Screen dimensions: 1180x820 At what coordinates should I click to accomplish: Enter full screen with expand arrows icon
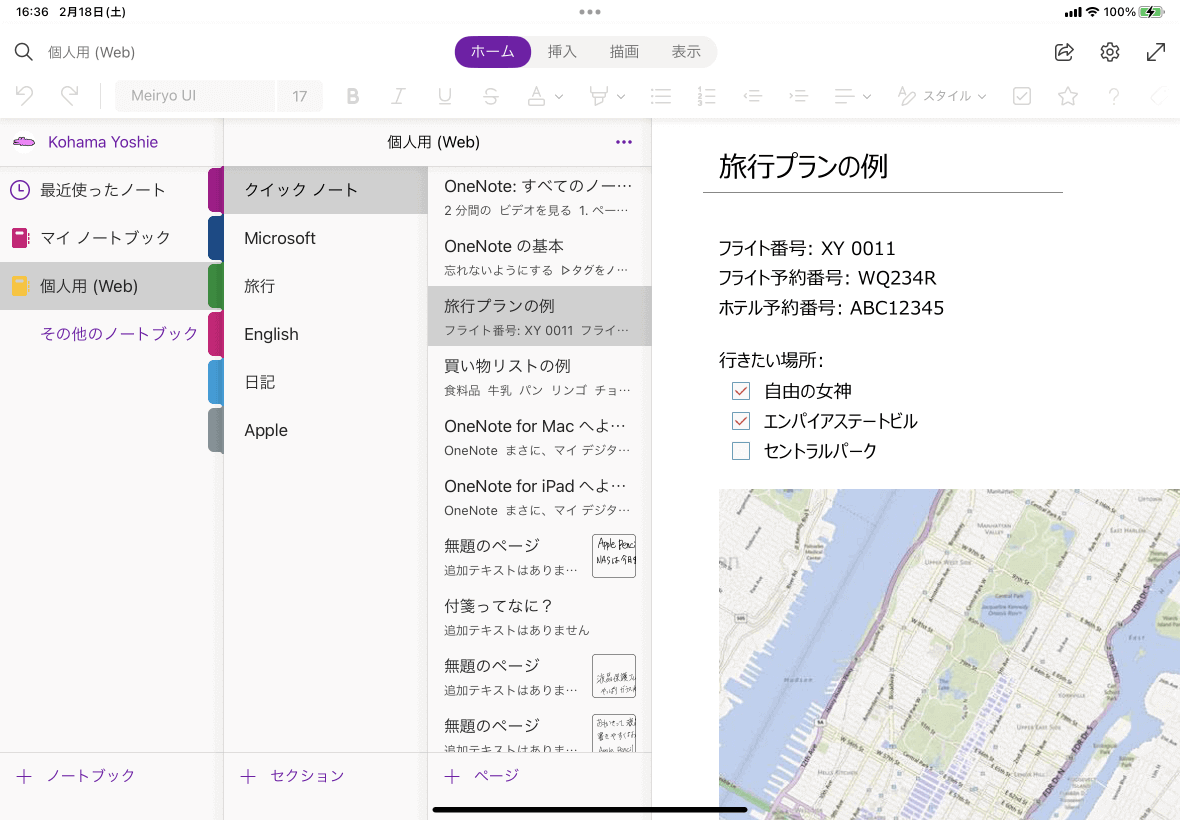click(x=1155, y=52)
